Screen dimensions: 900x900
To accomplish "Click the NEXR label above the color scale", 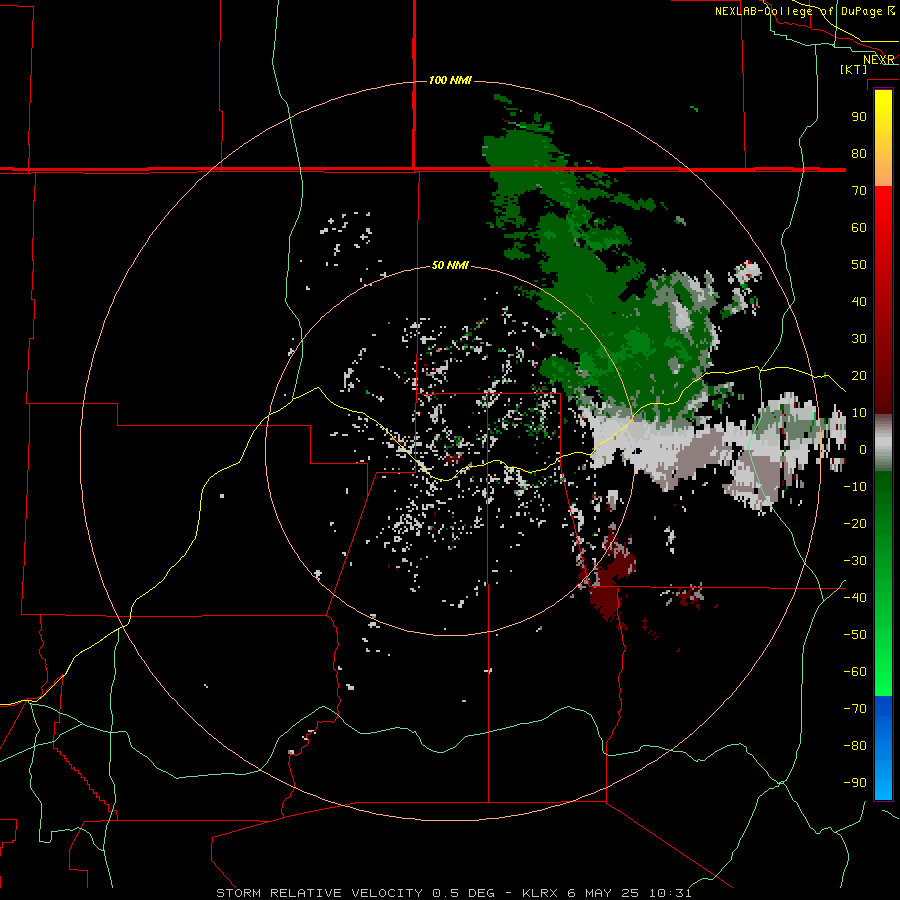I will (x=879, y=59).
